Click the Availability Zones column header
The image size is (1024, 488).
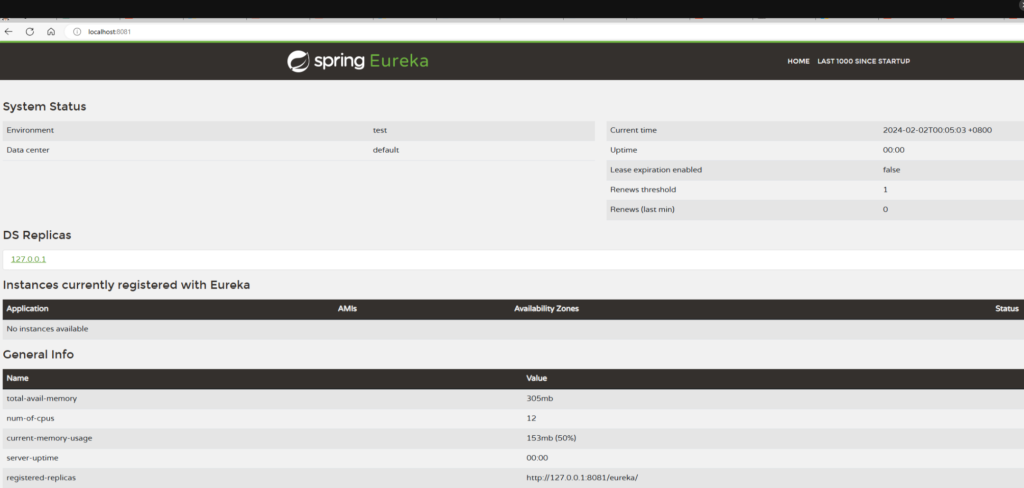click(x=547, y=309)
